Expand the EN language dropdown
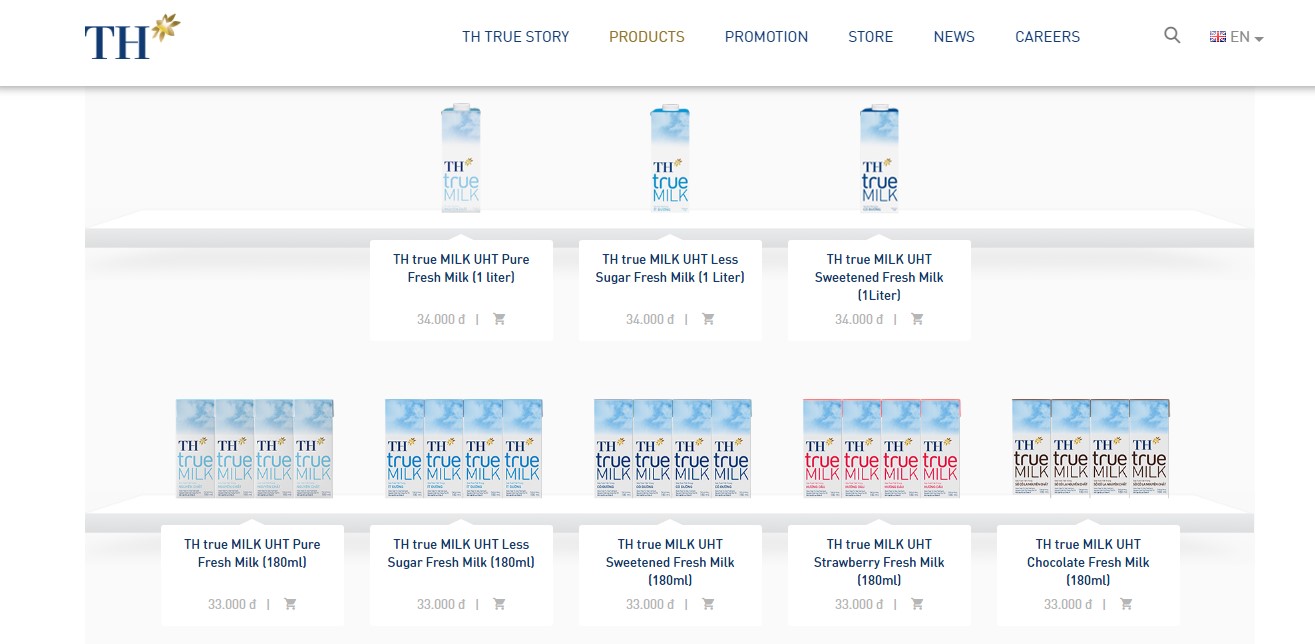This screenshot has height=644, width=1315. 1247,37
